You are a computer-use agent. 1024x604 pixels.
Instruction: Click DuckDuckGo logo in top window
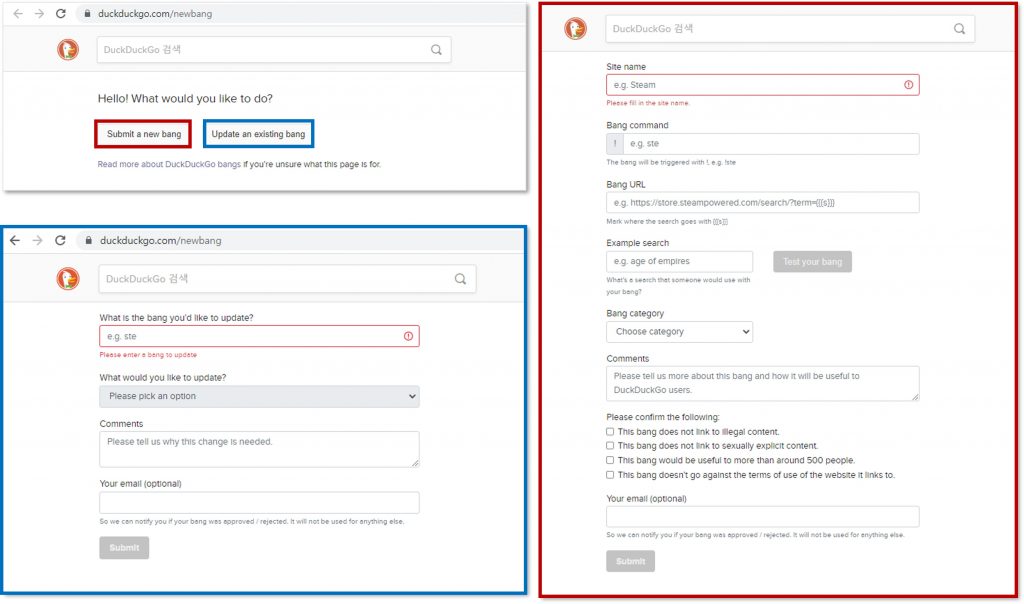point(68,50)
